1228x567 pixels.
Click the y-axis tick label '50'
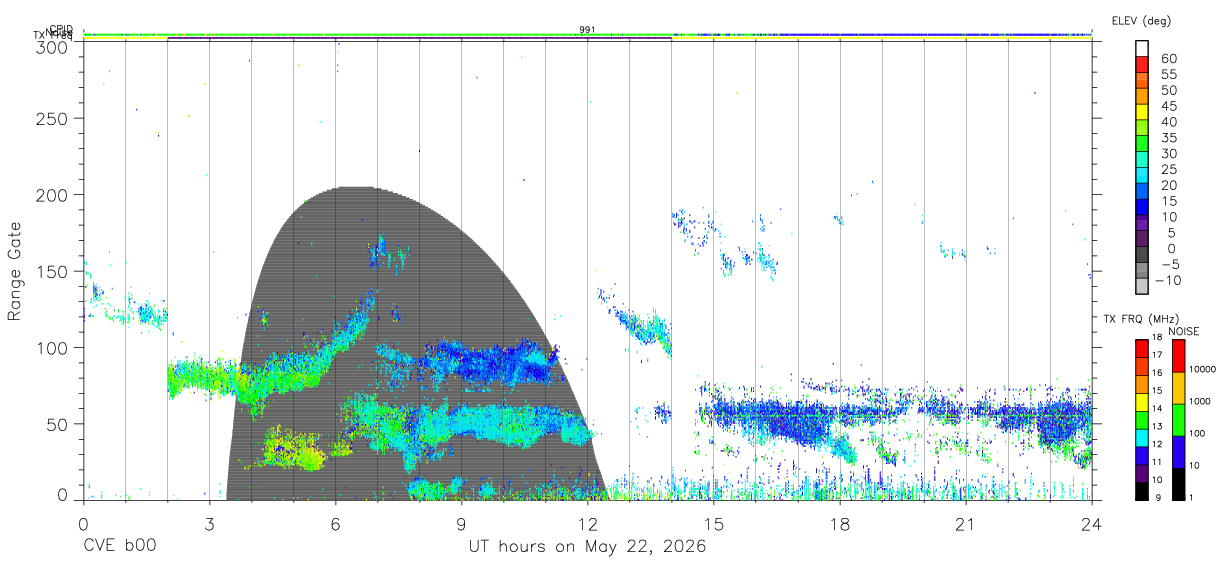pos(58,424)
